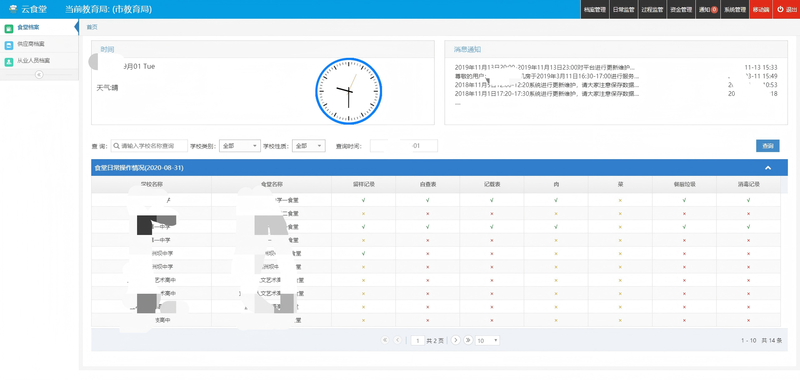Click first row's green check under 留样记录
The image size is (800, 380).
363,200
